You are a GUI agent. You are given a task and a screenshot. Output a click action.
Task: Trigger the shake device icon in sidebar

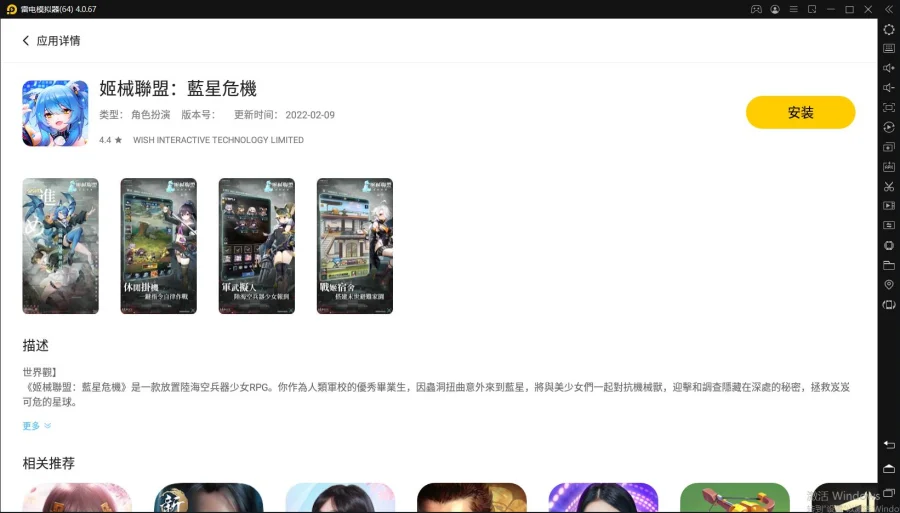tap(889, 305)
